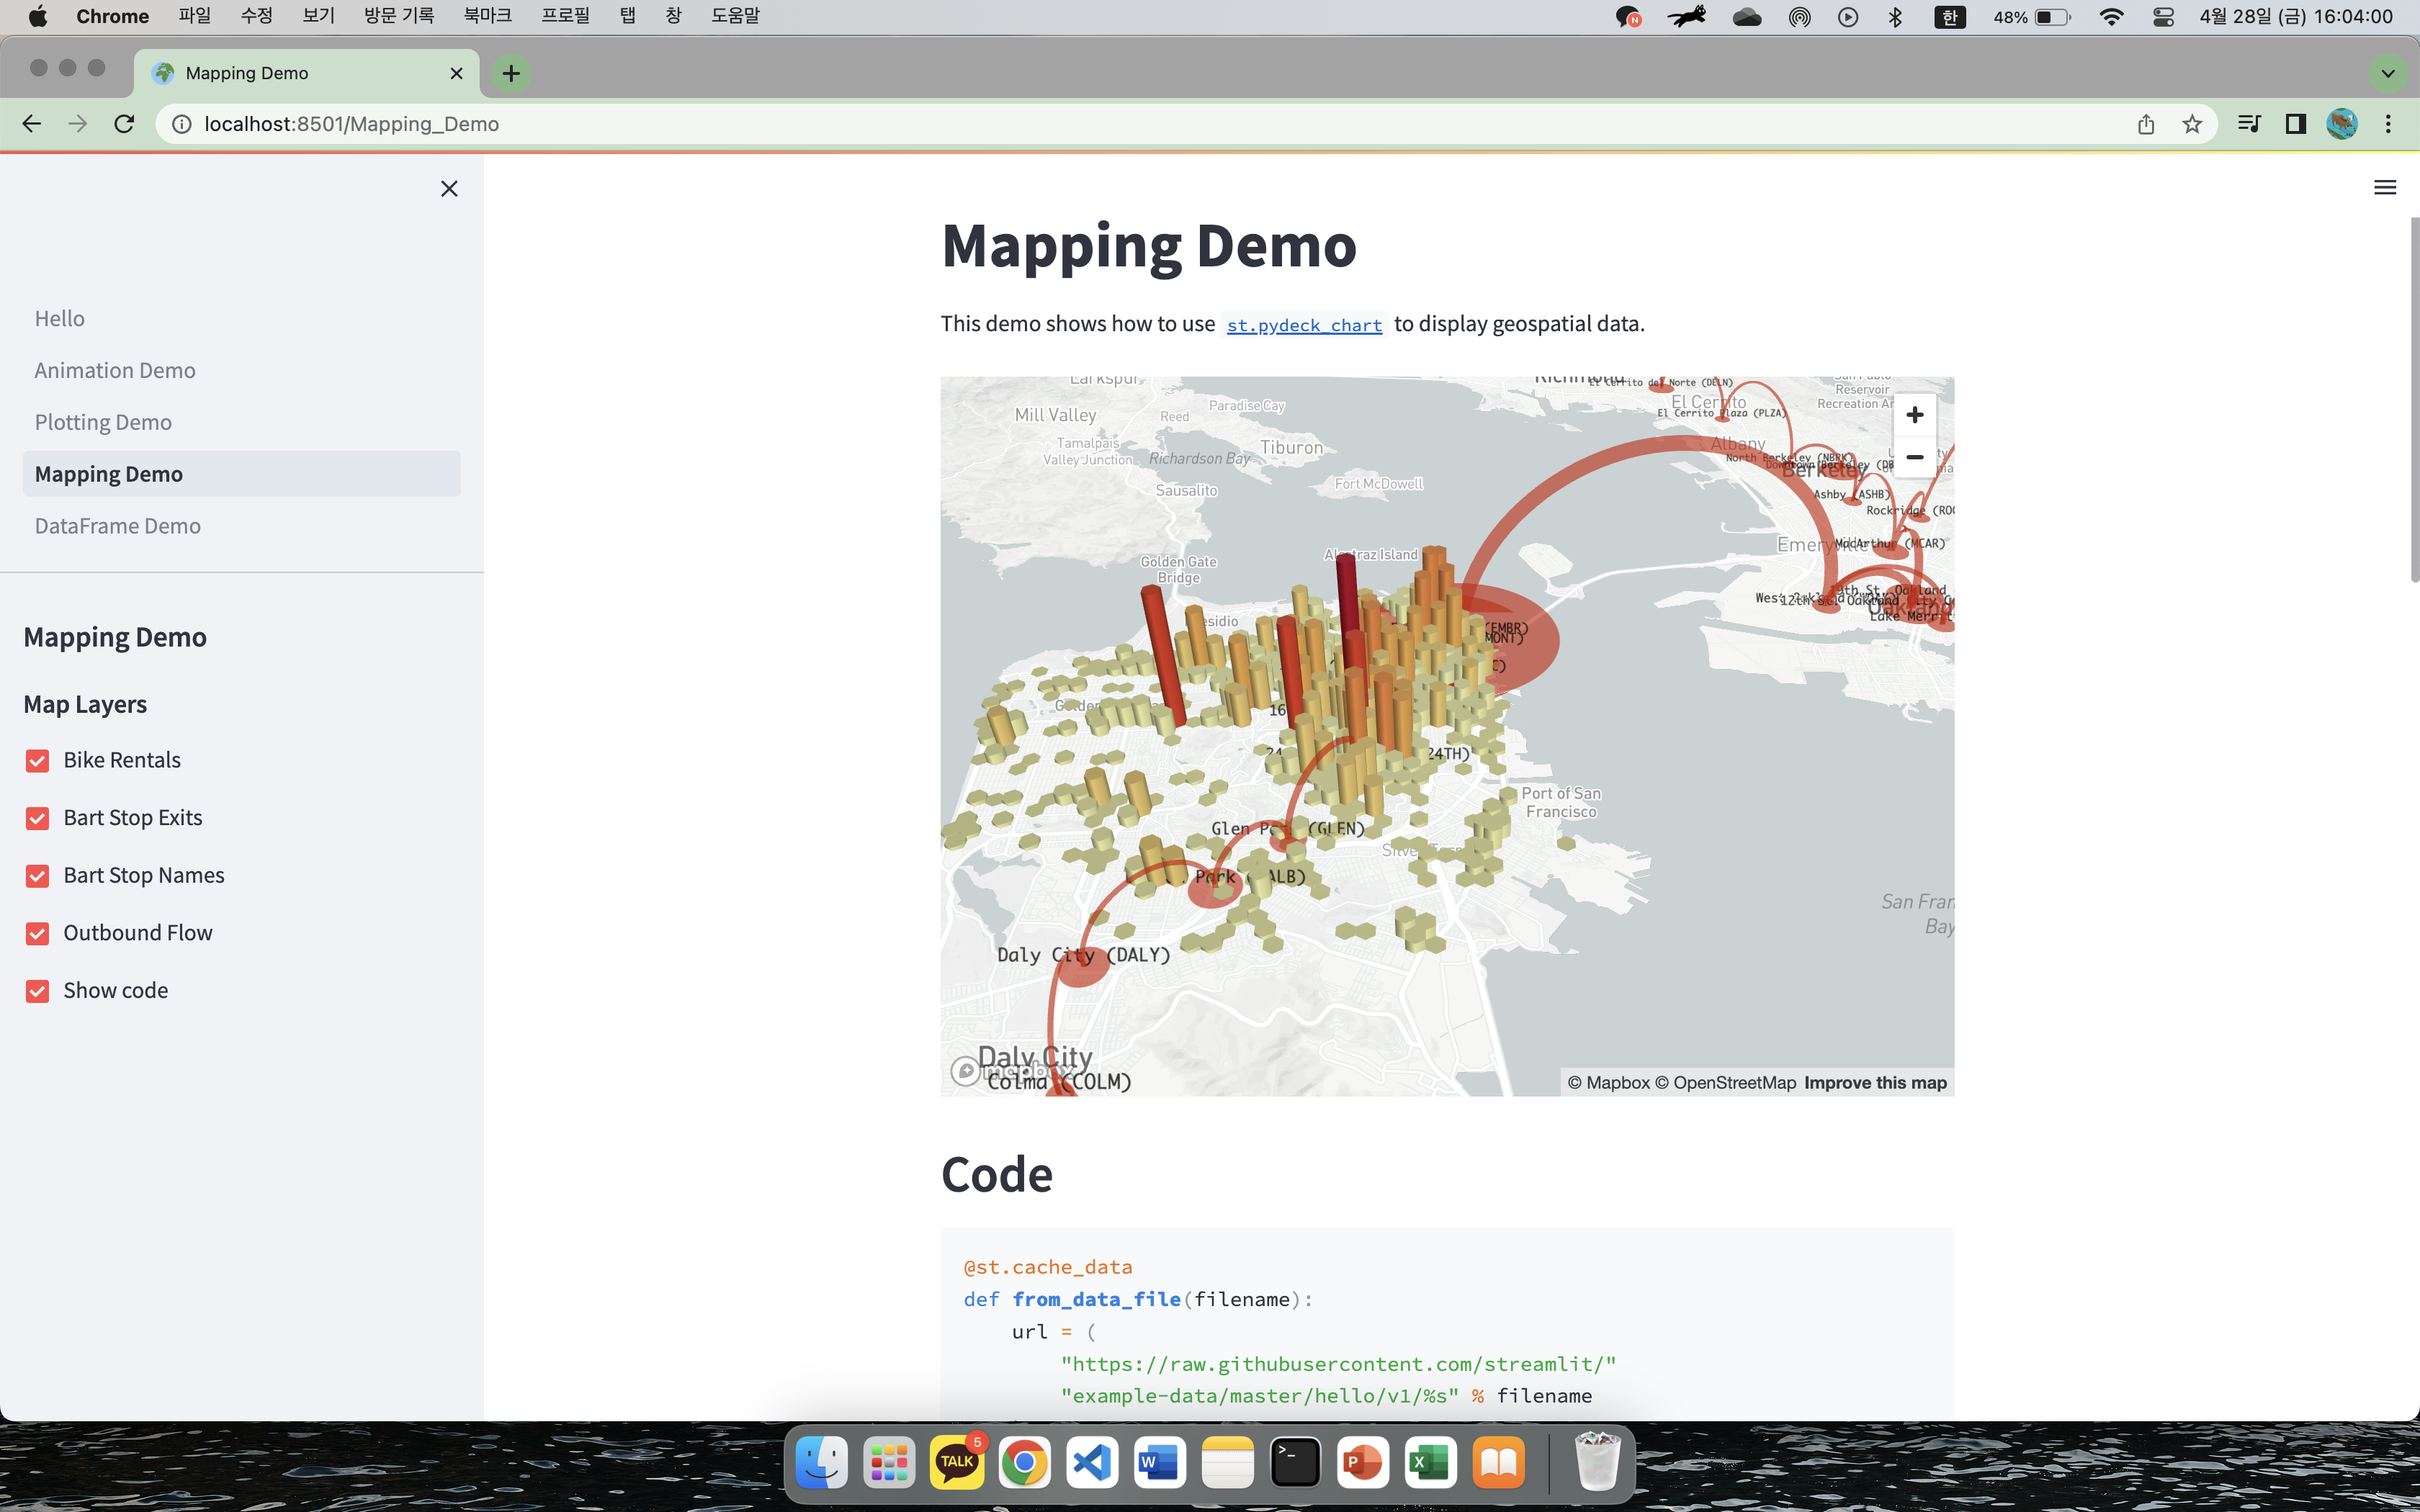The image size is (2420, 1512).
Task: Launch Visual Studio Code from the dock
Action: pyautogui.click(x=1092, y=1463)
